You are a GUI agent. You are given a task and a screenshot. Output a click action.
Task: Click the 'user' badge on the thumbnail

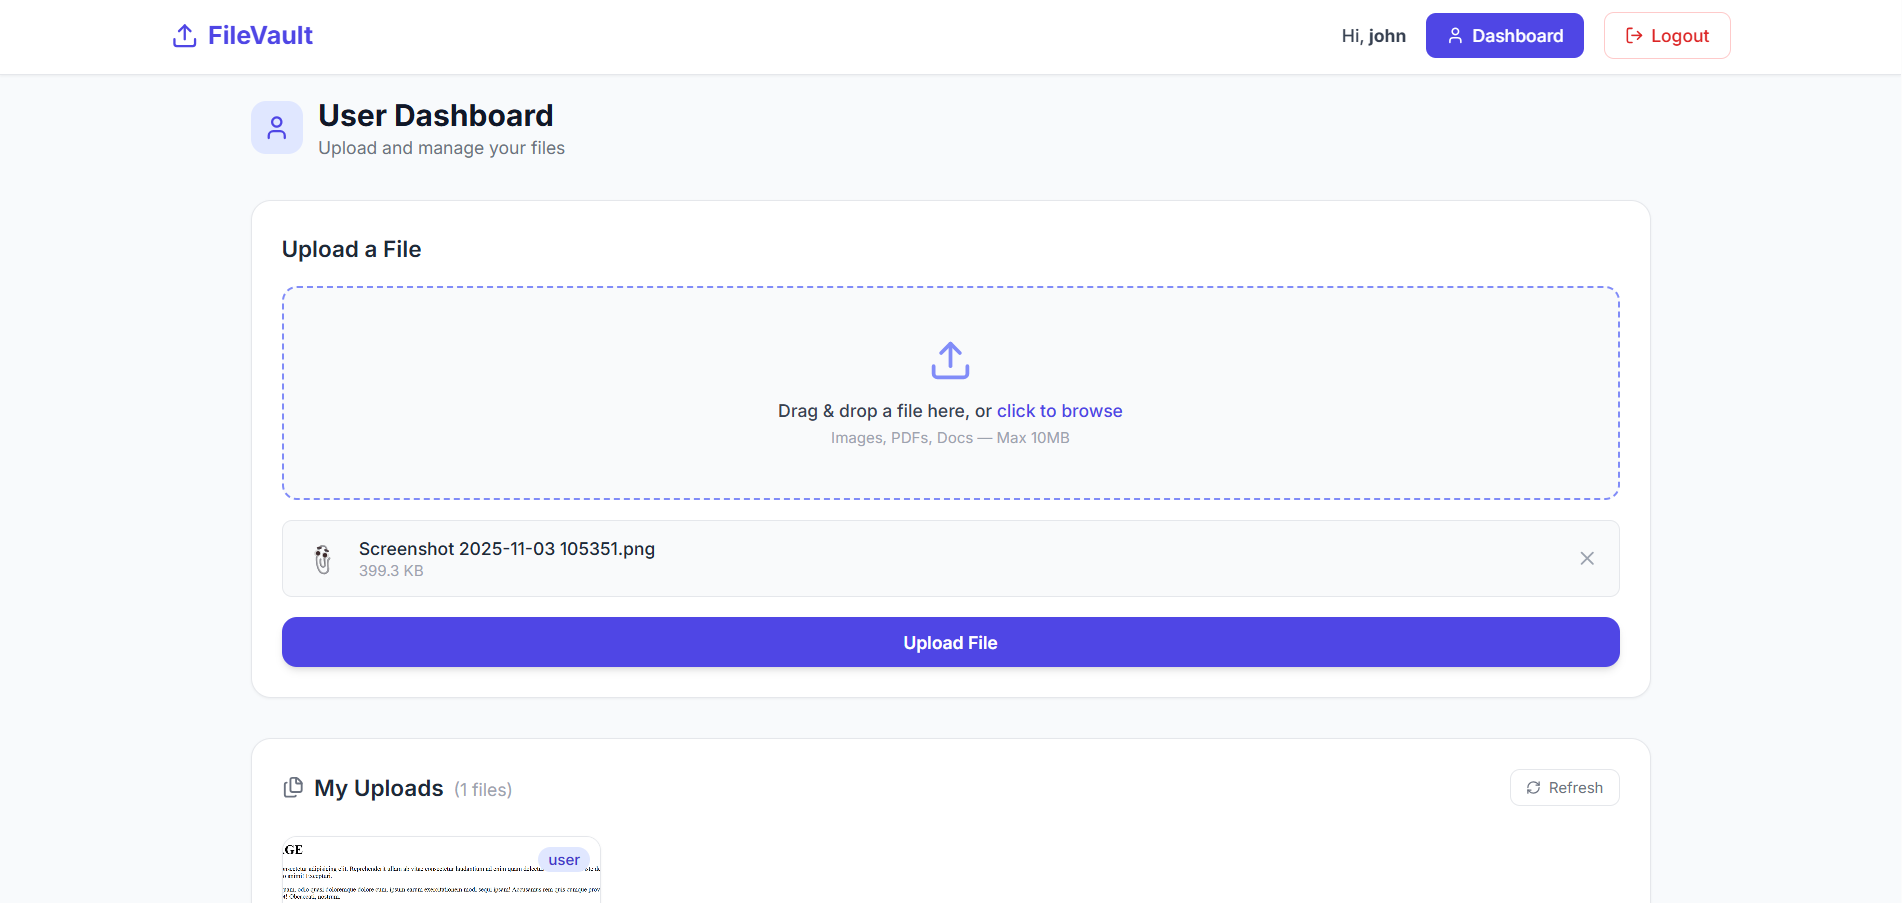pos(564,860)
